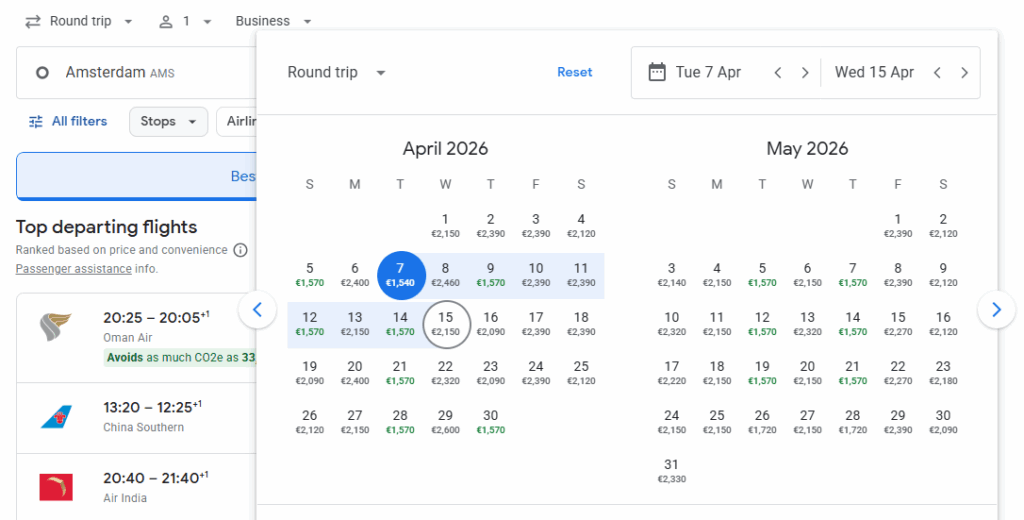Screen dimensions: 1024x520
Task: Select April 7 priced €1,540
Action: [400, 275]
